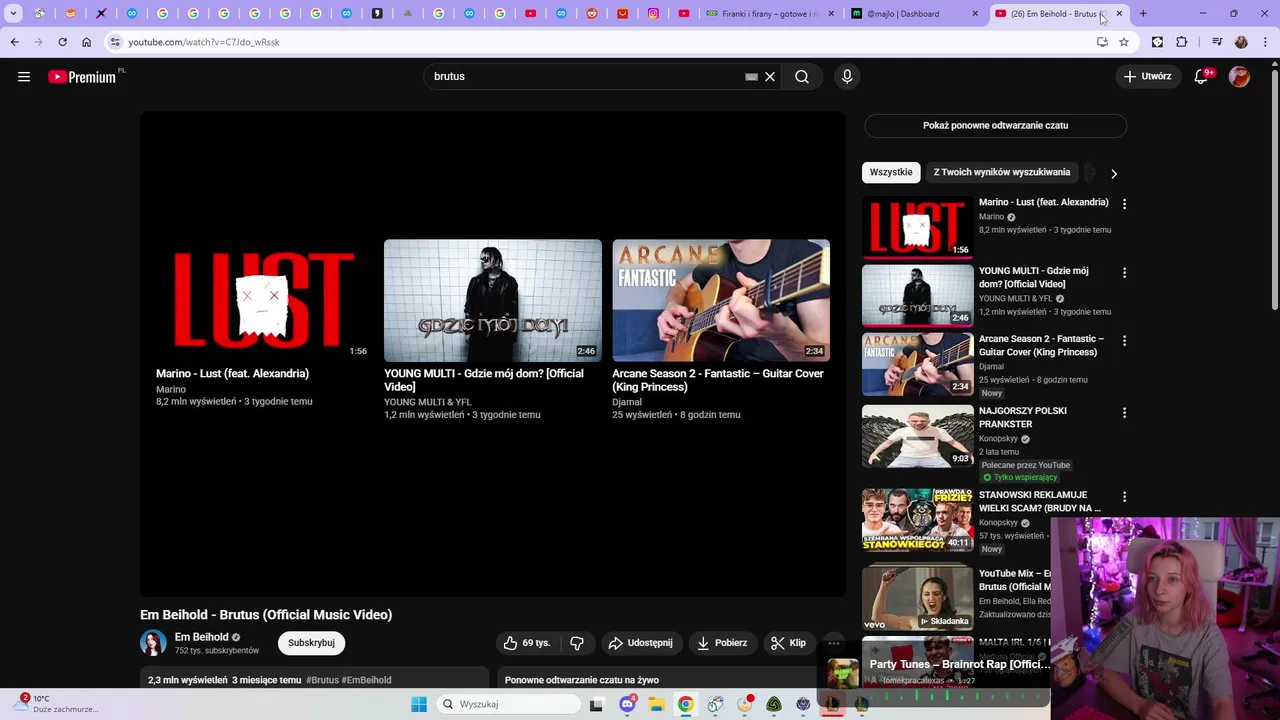Like the video (69 tys.)
The width and height of the screenshot is (1280, 720).
(x=527, y=643)
